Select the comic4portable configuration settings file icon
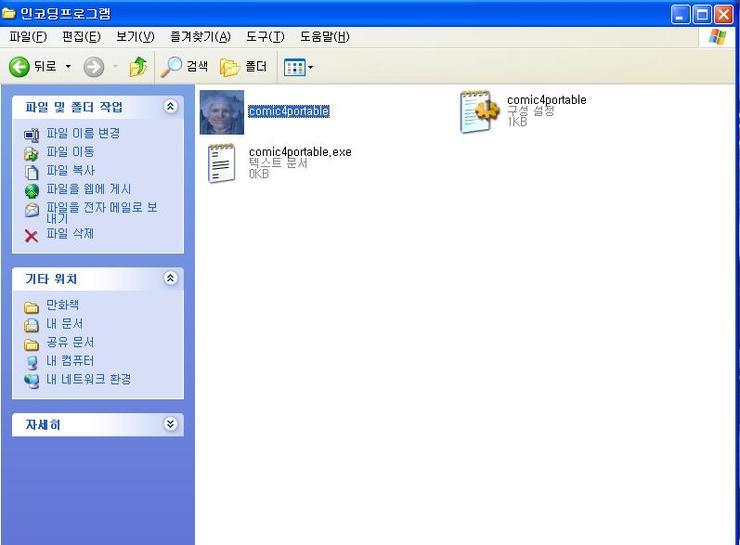 pyautogui.click(x=479, y=111)
